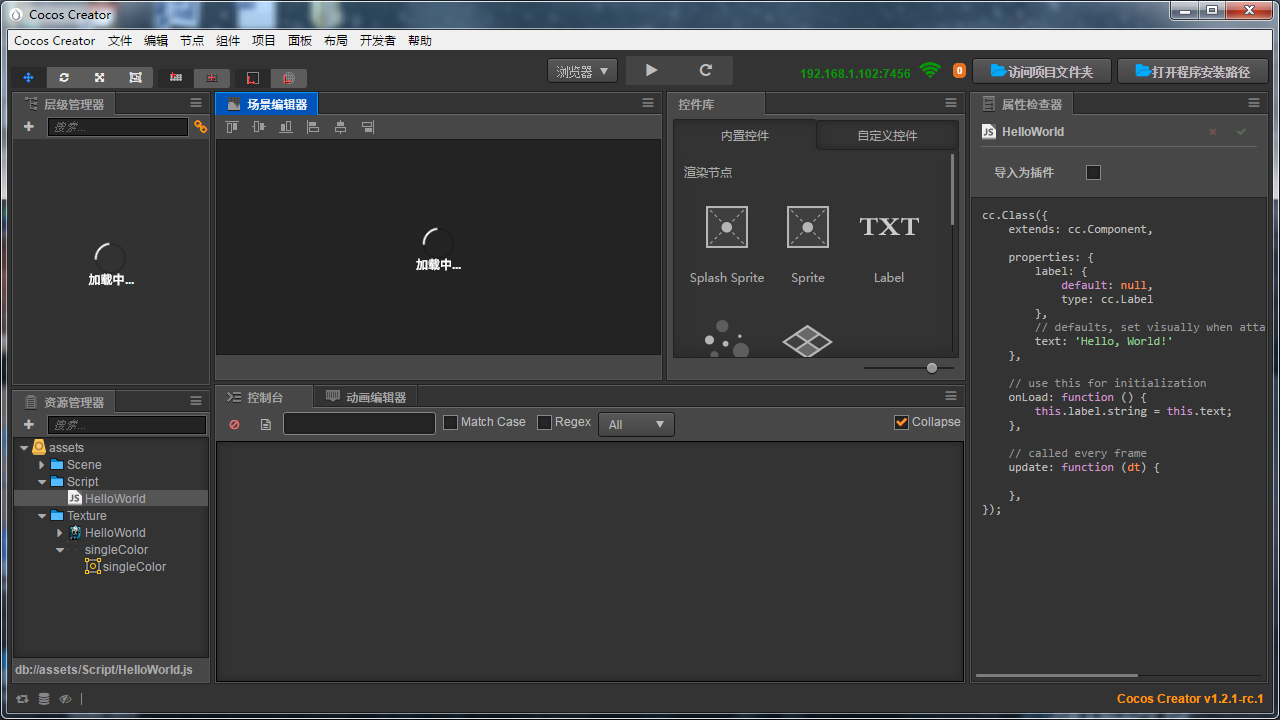The width and height of the screenshot is (1280, 720).
Task: Open the Cocos Creator menu
Action: coord(55,41)
